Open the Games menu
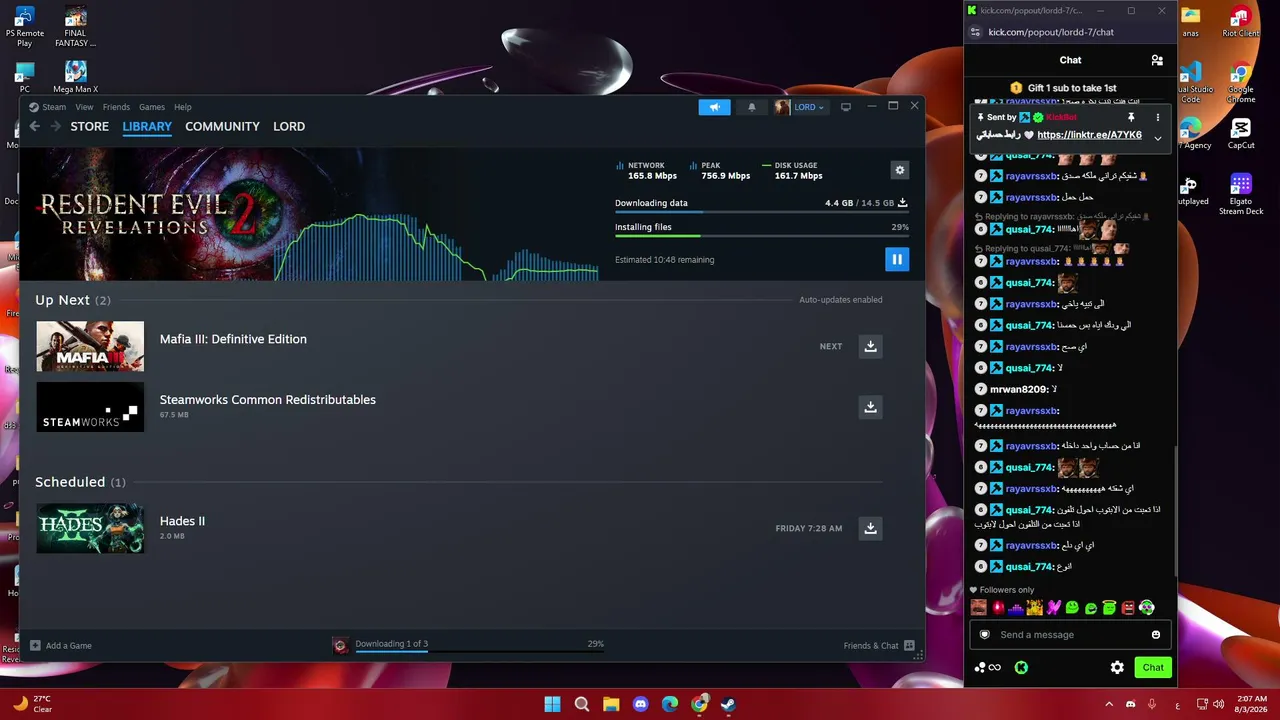Screen dimensions: 1280x720 (152, 107)
